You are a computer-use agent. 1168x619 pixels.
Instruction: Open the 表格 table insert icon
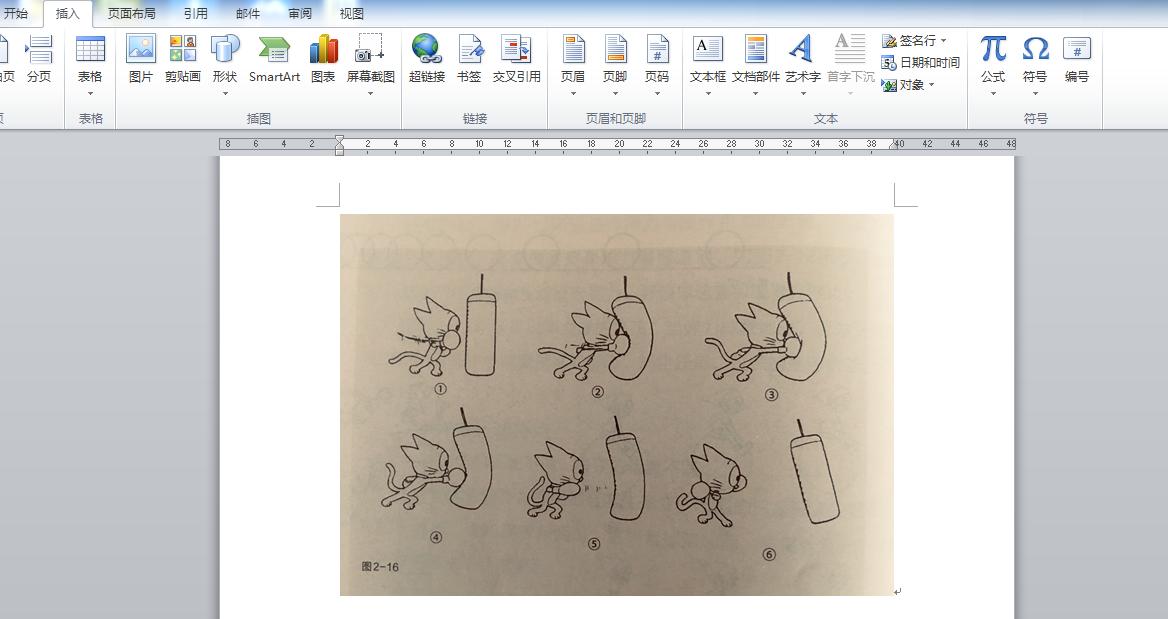pos(90,49)
